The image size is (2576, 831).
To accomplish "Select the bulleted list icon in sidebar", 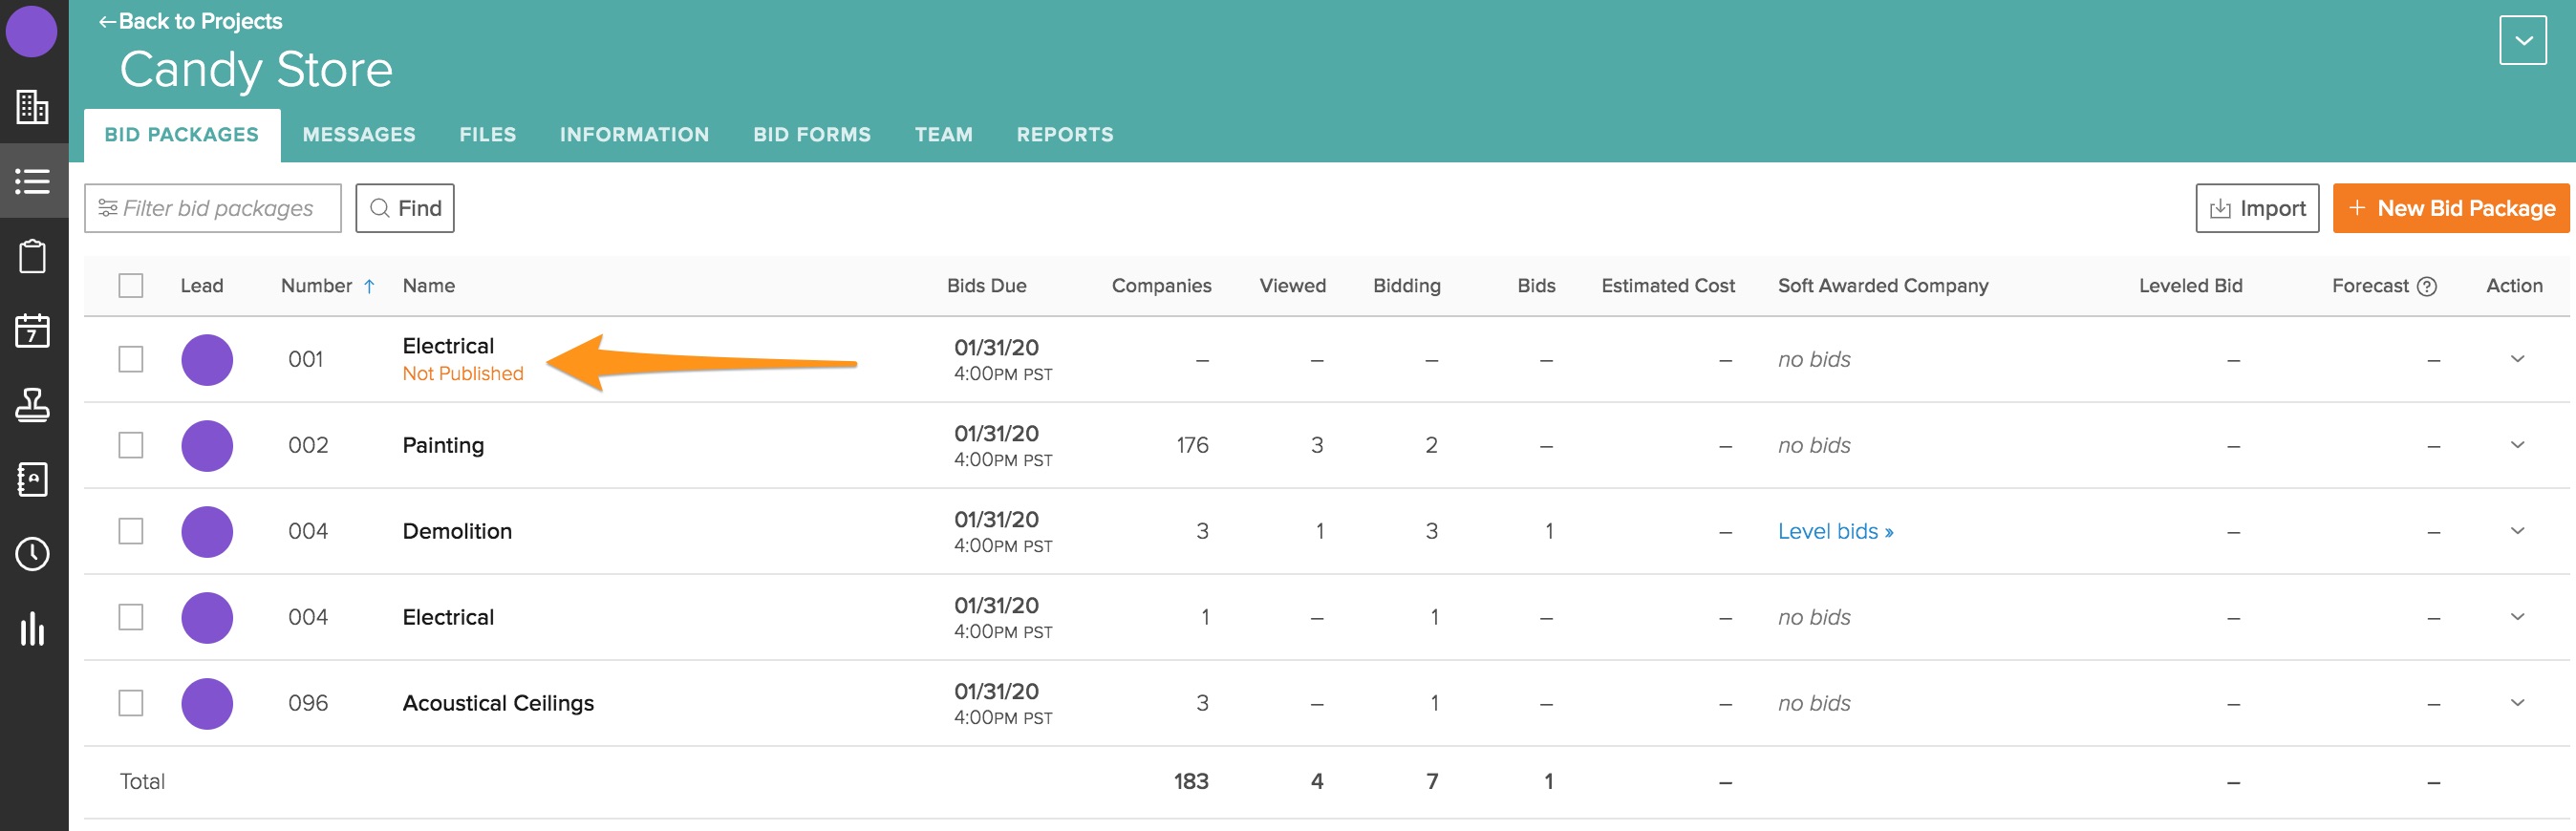I will point(33,181).
